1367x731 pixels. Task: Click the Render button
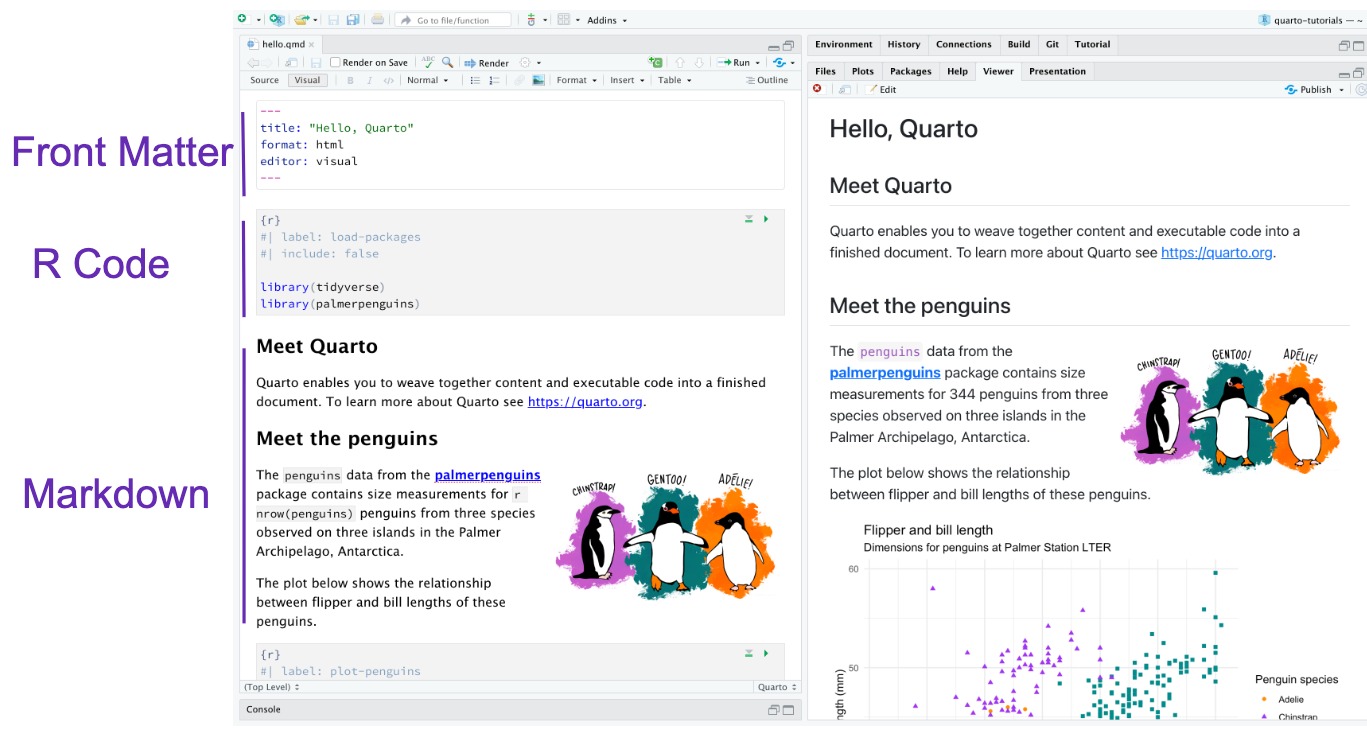(x=487, y=62)
